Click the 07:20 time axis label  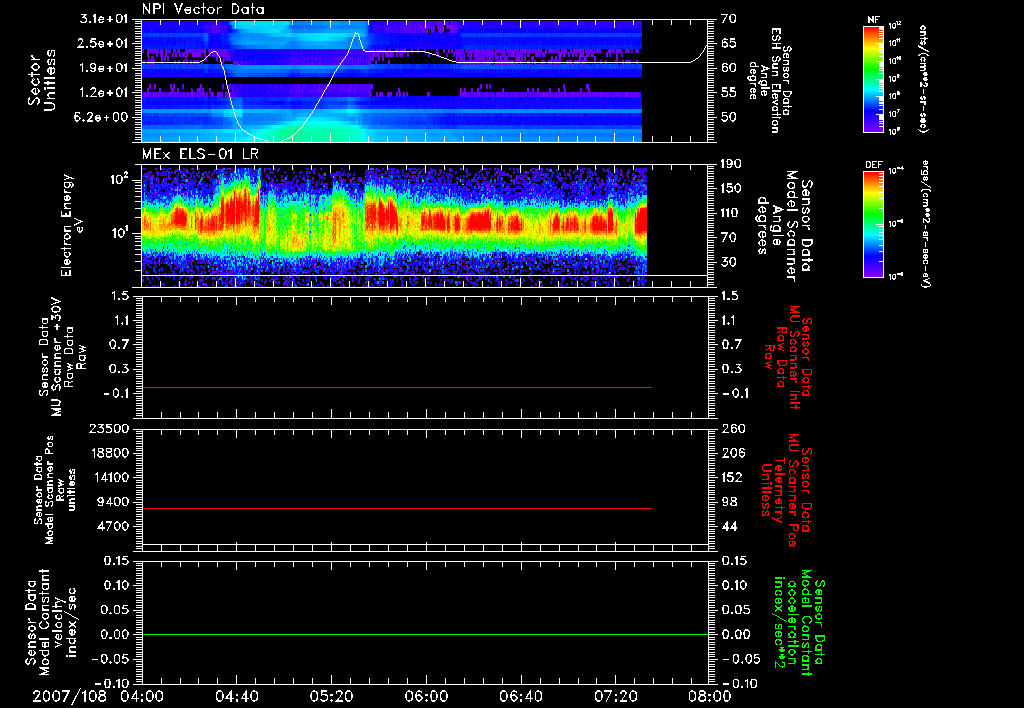tap(615, 696)
